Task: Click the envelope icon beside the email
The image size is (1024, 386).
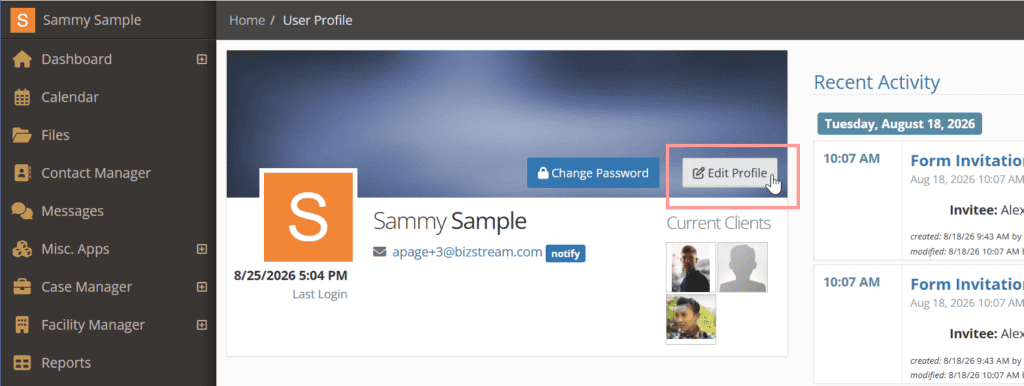Action: click(379, 252)
